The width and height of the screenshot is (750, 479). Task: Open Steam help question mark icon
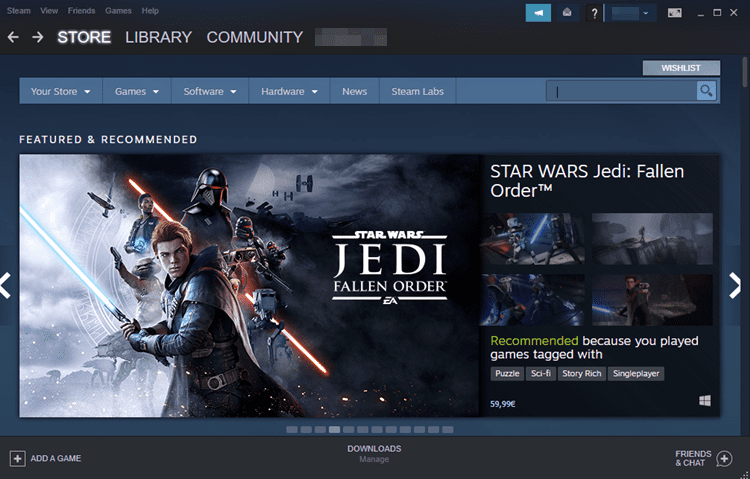tap(594, 13)
